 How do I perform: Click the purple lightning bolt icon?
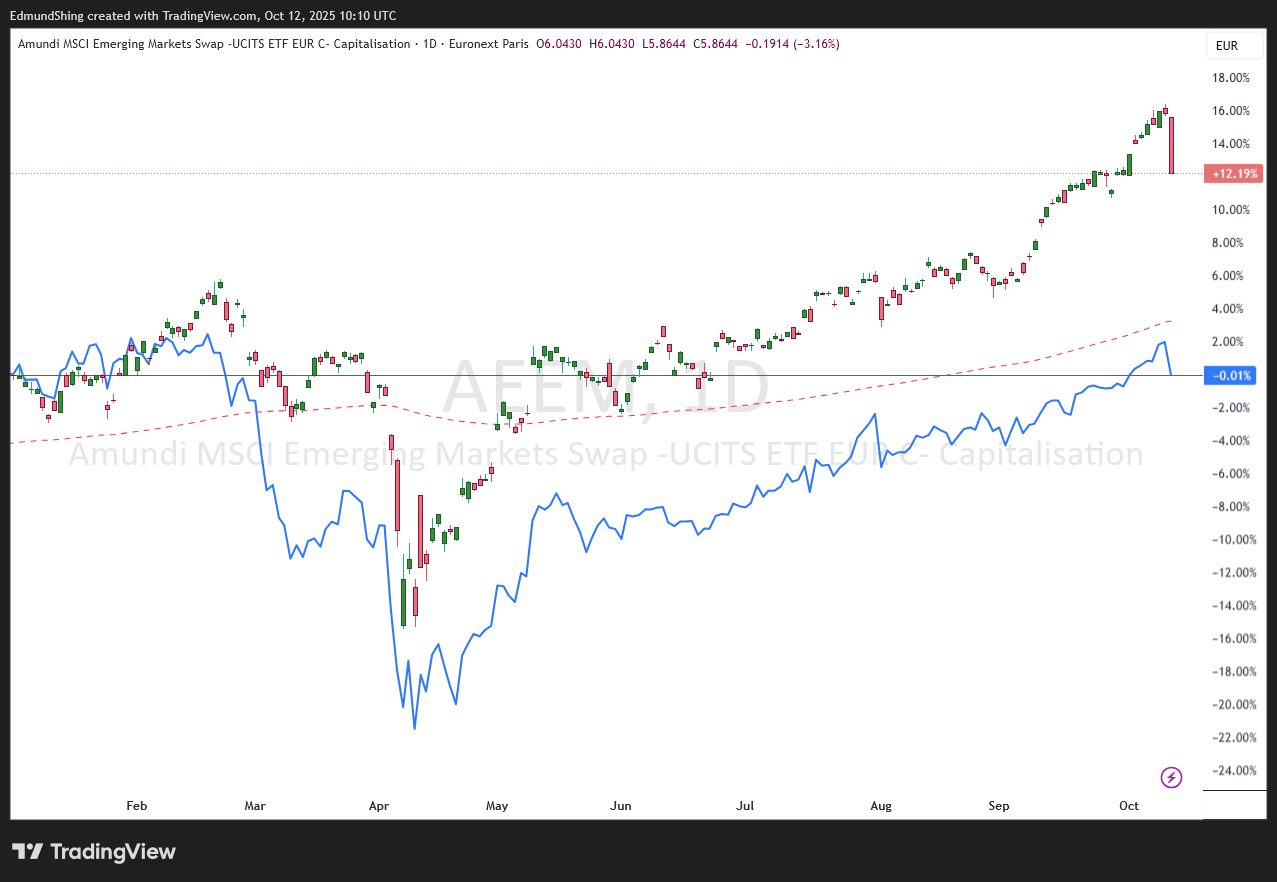click(1171, 777)
